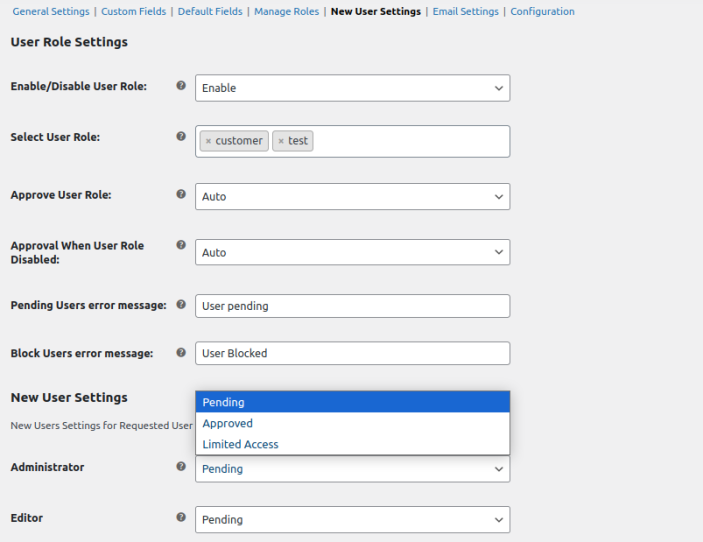The height and width of the screenshot is (542, 703).
Task: Switch to the Manage Roles tab
Action: point(286,12)
